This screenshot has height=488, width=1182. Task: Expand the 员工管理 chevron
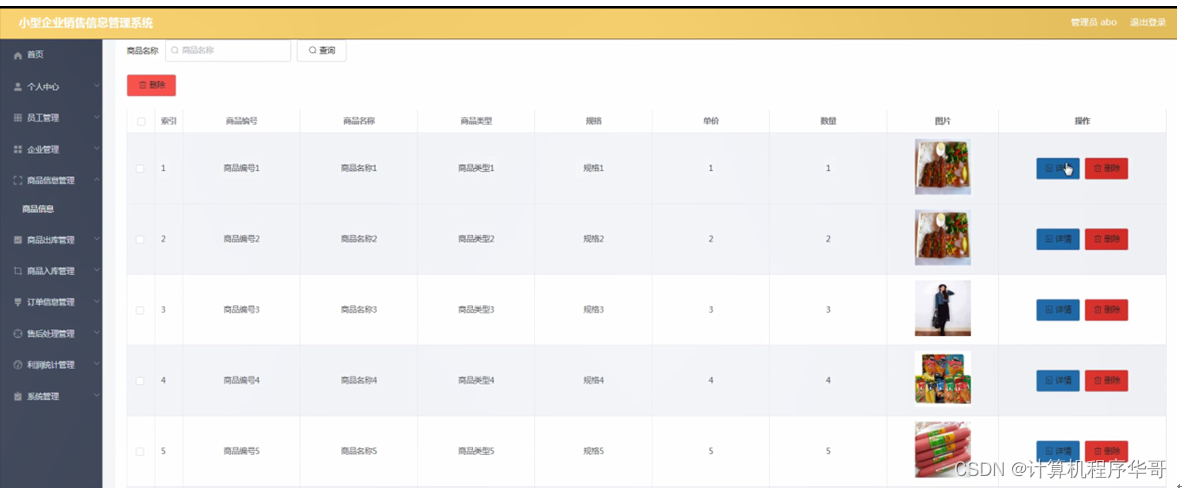[96, 118]
